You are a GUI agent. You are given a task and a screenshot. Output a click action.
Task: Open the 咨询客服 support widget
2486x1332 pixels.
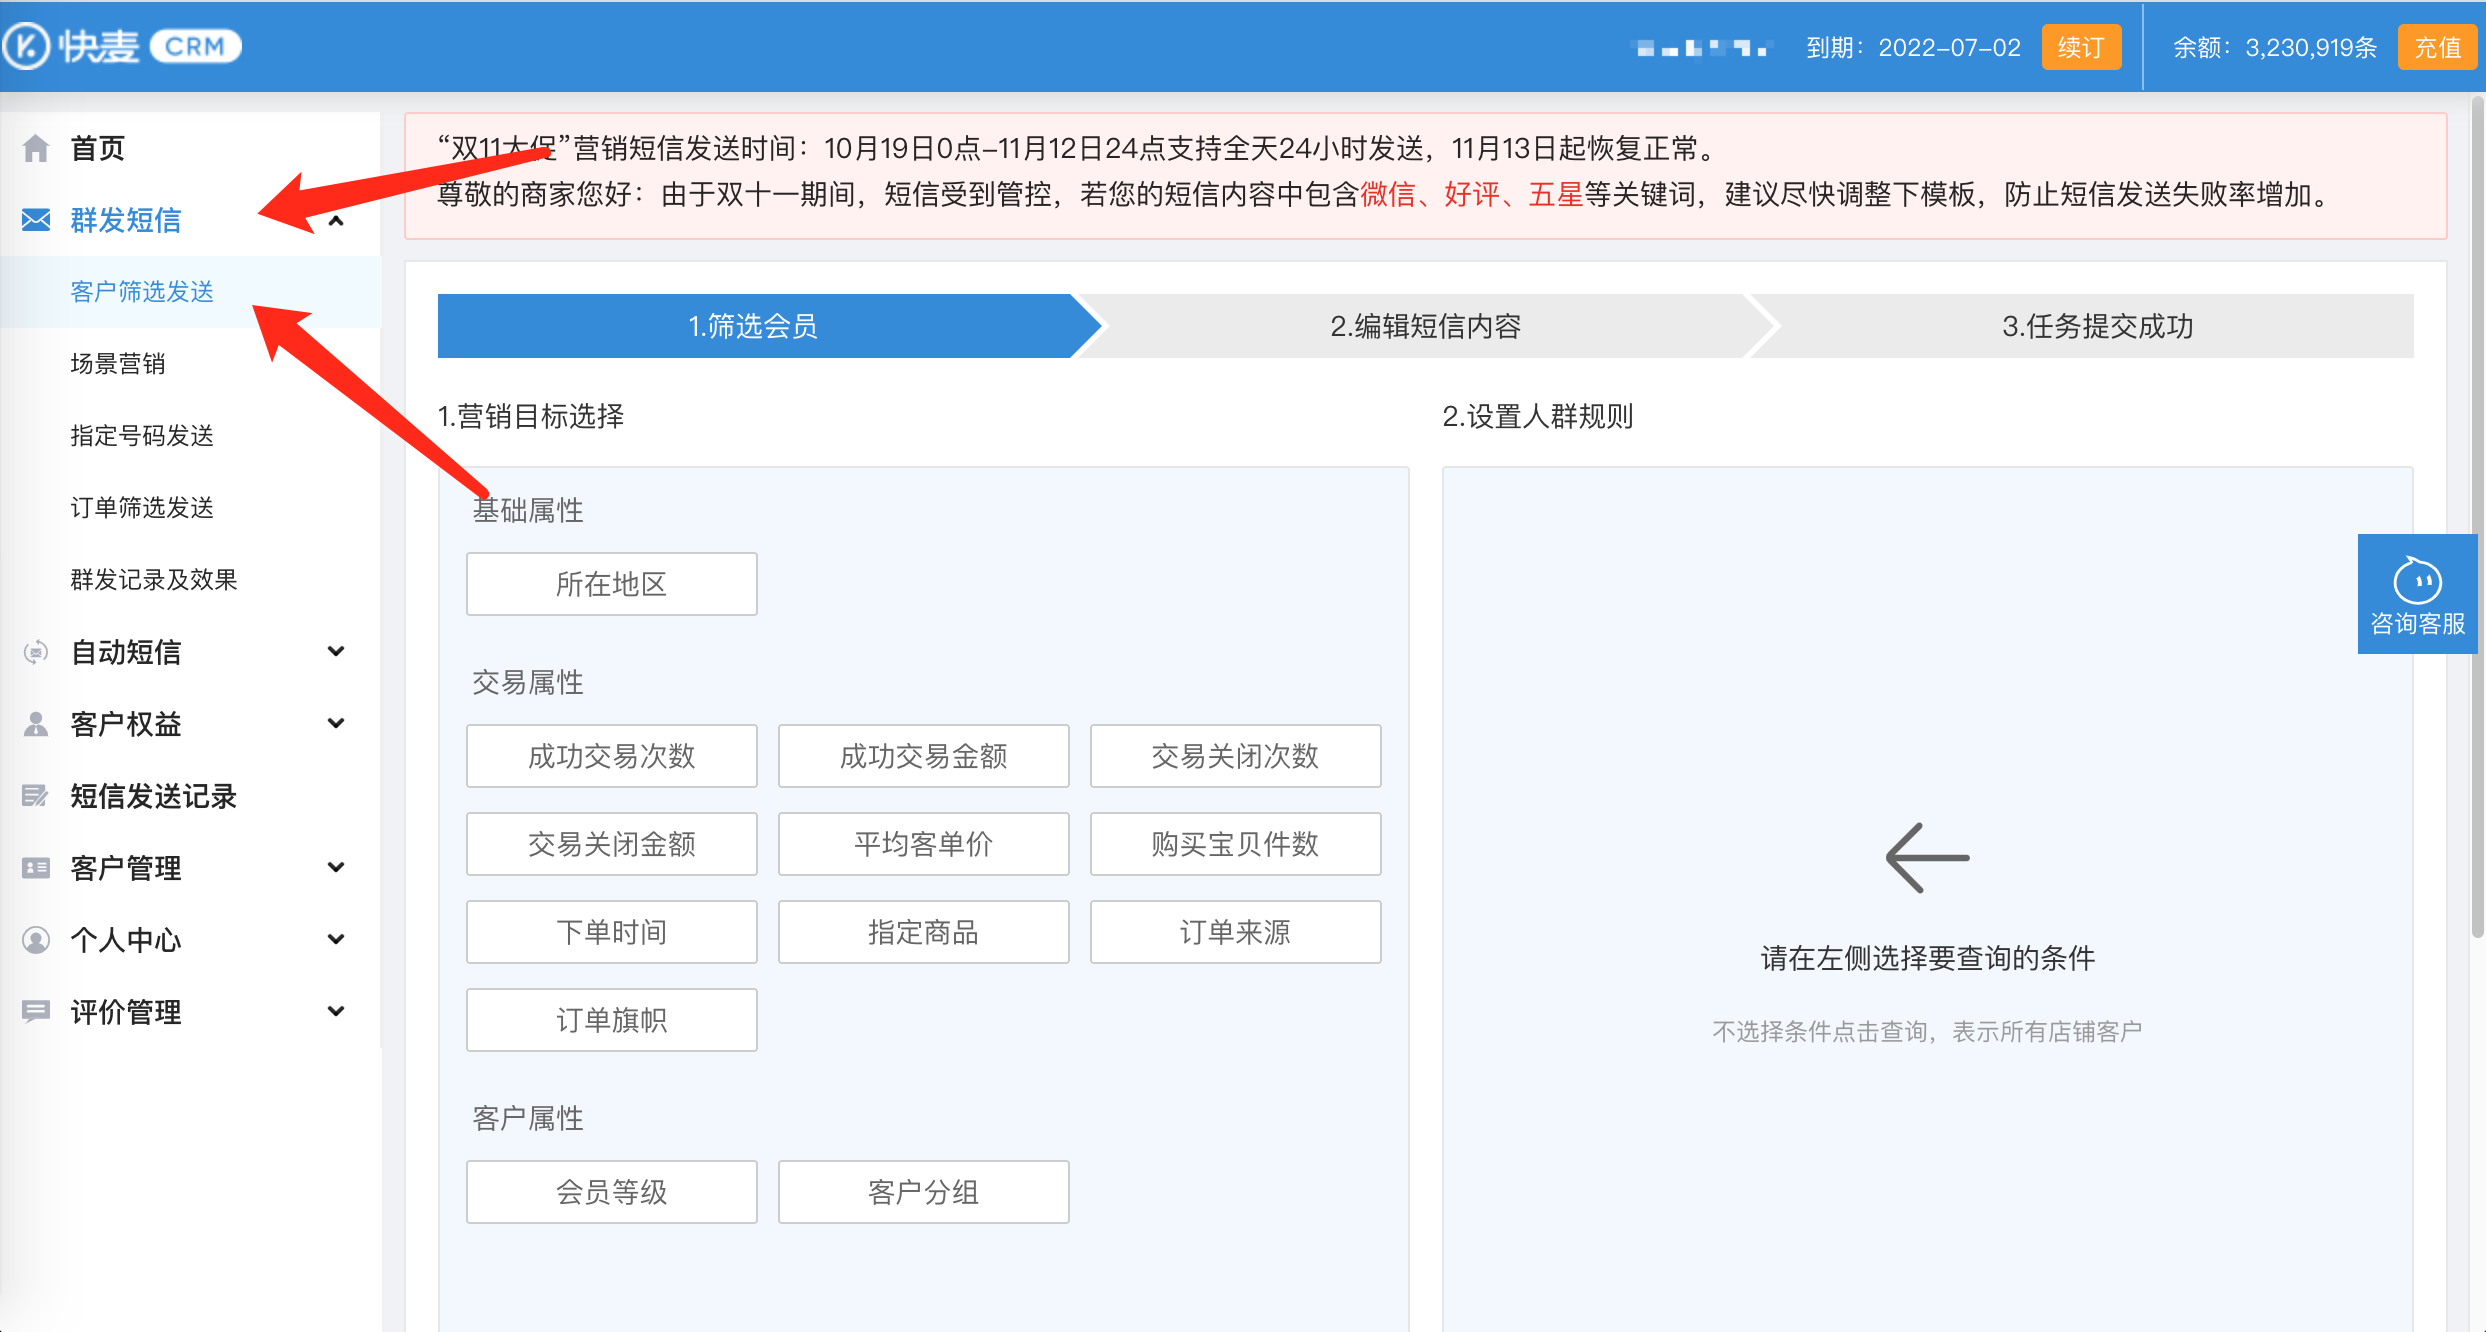[x=2417, y=594]
